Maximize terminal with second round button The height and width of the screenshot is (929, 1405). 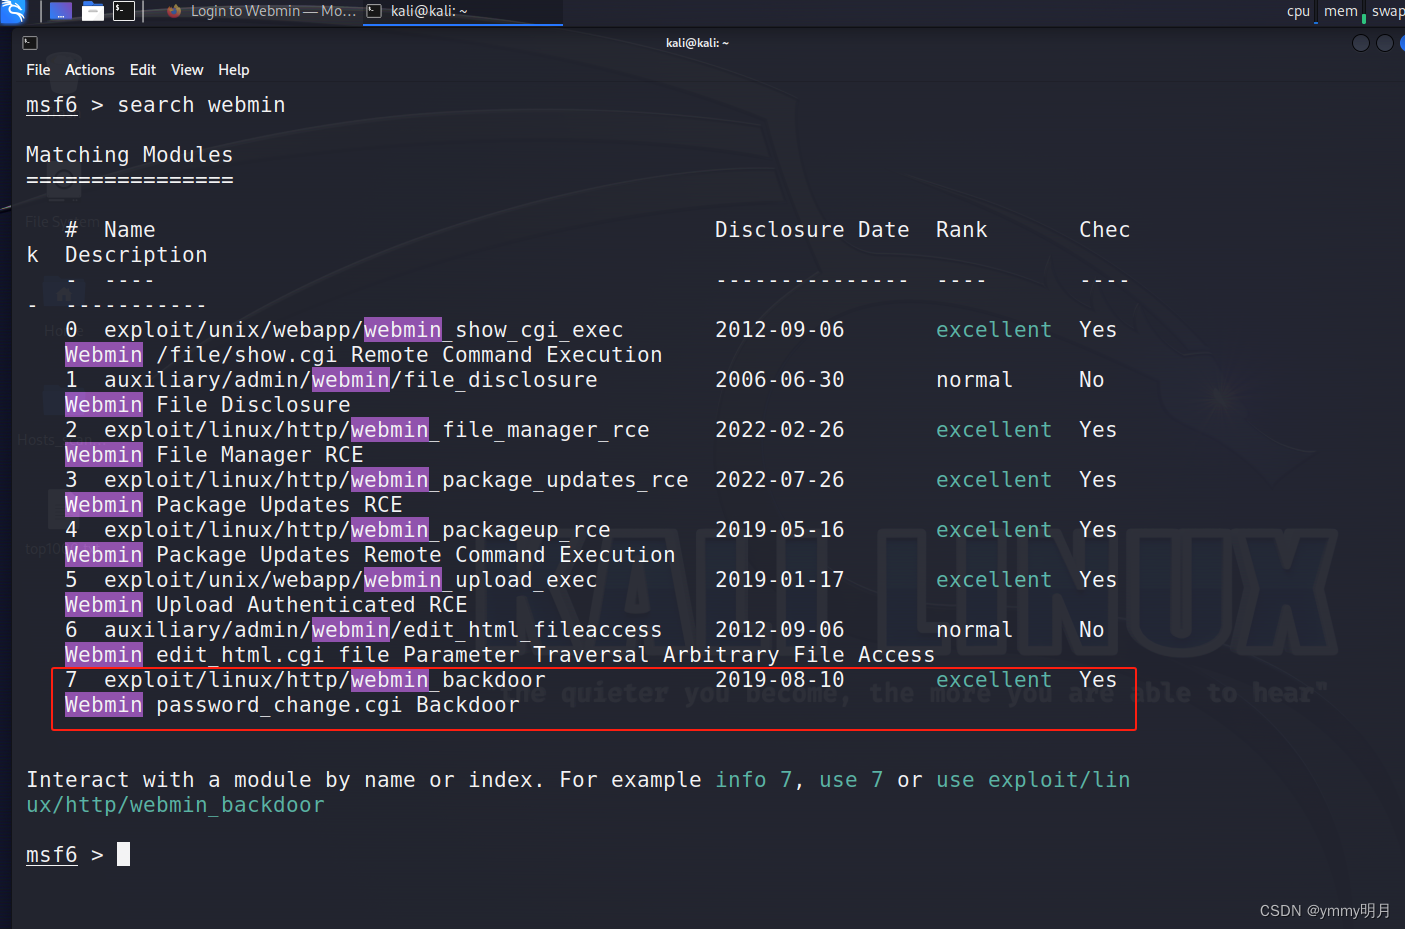click(x=1385, y=43)
